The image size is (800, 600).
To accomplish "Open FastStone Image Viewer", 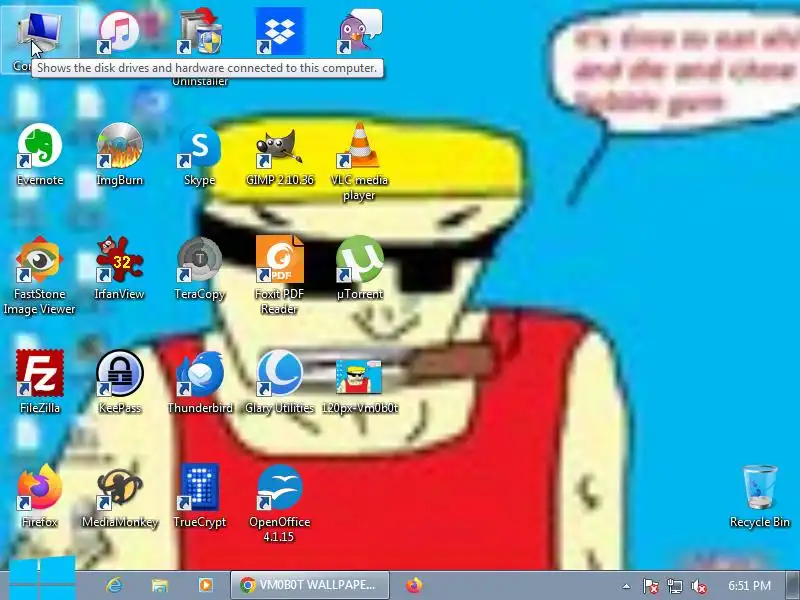I will [x=39, y=277].
